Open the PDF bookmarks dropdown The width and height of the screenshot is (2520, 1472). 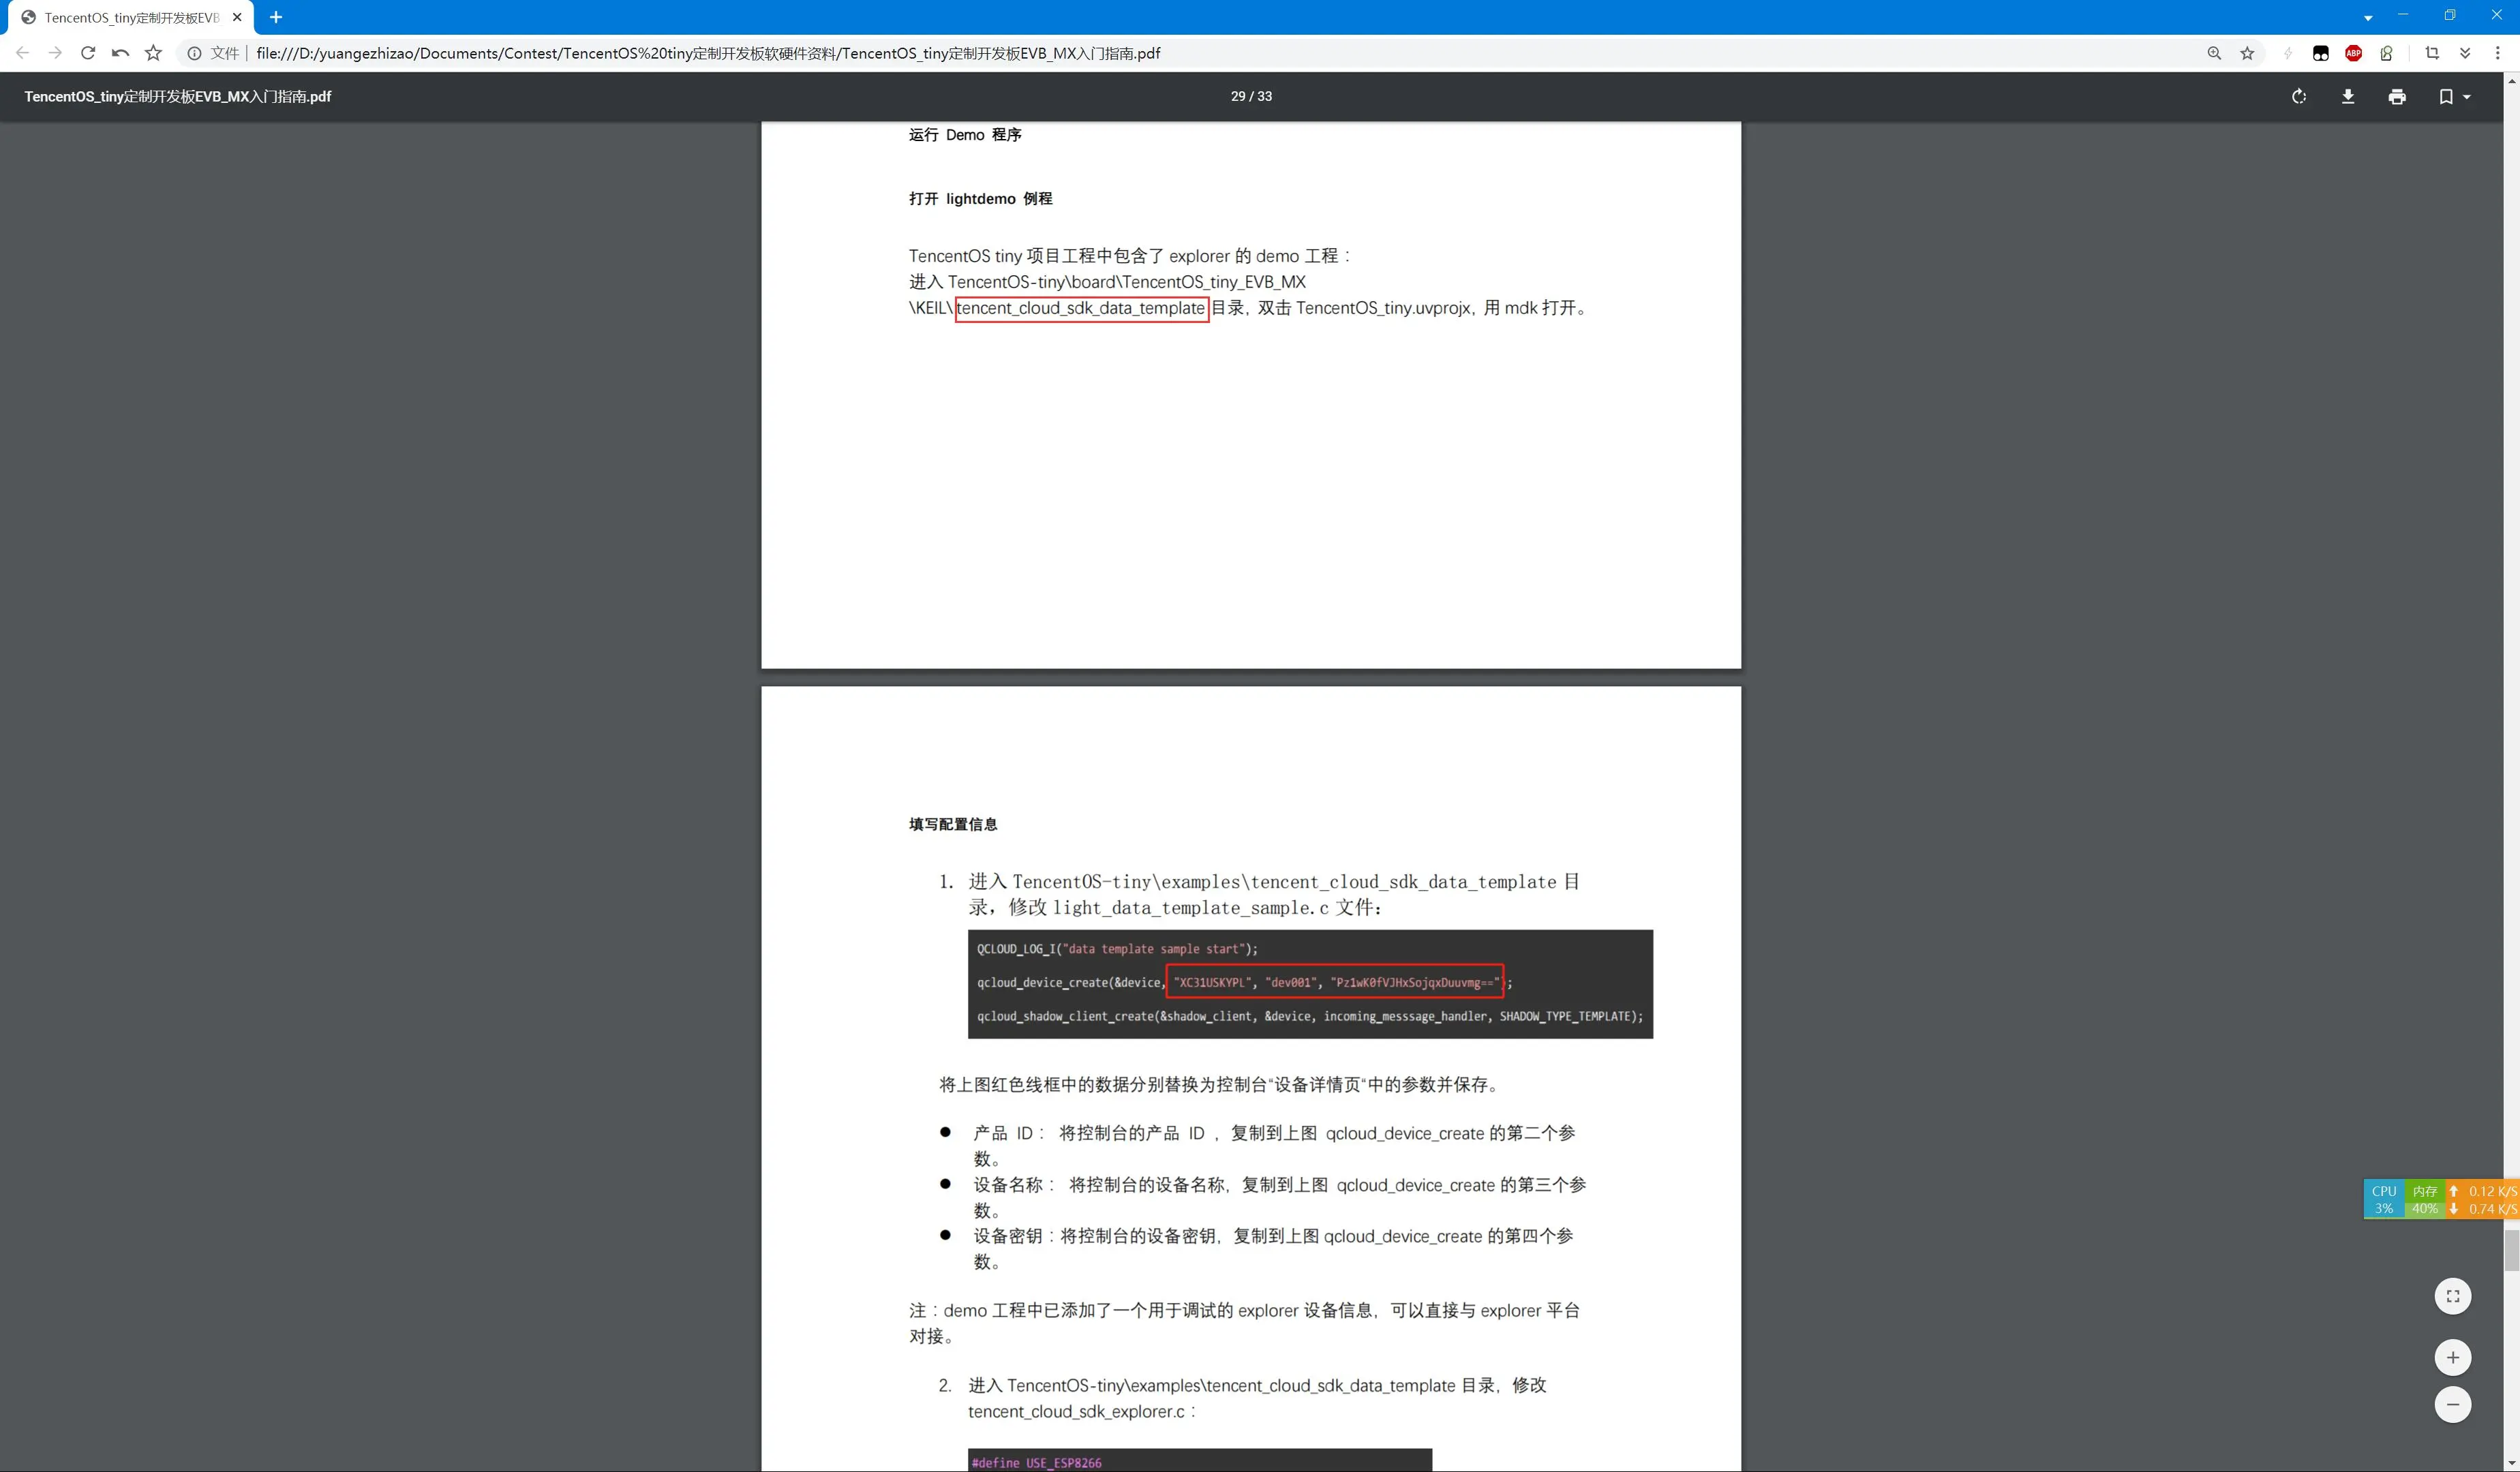[2454, 96]
